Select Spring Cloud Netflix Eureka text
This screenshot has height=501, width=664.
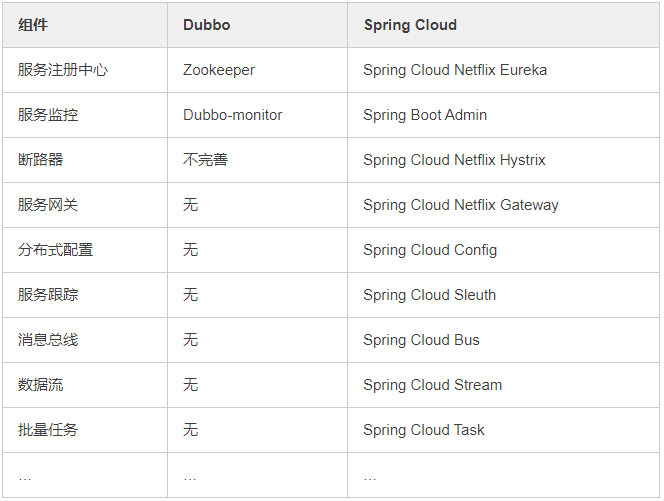455,70
